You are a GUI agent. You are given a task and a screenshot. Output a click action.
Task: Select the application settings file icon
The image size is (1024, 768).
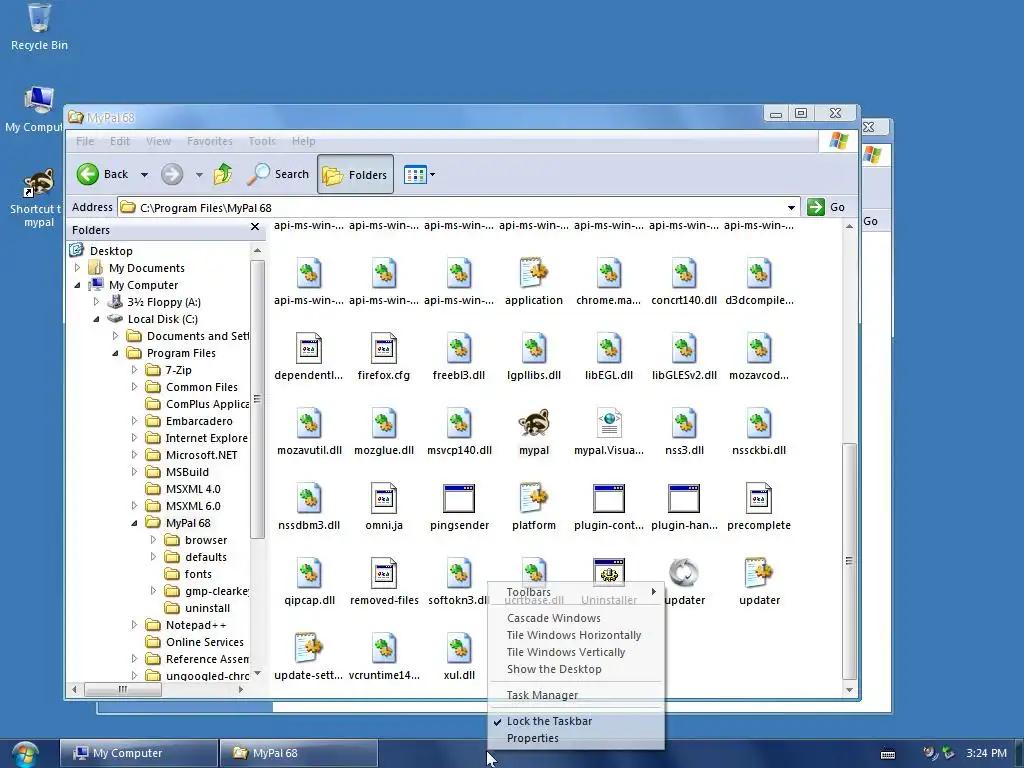click(534, 274)
